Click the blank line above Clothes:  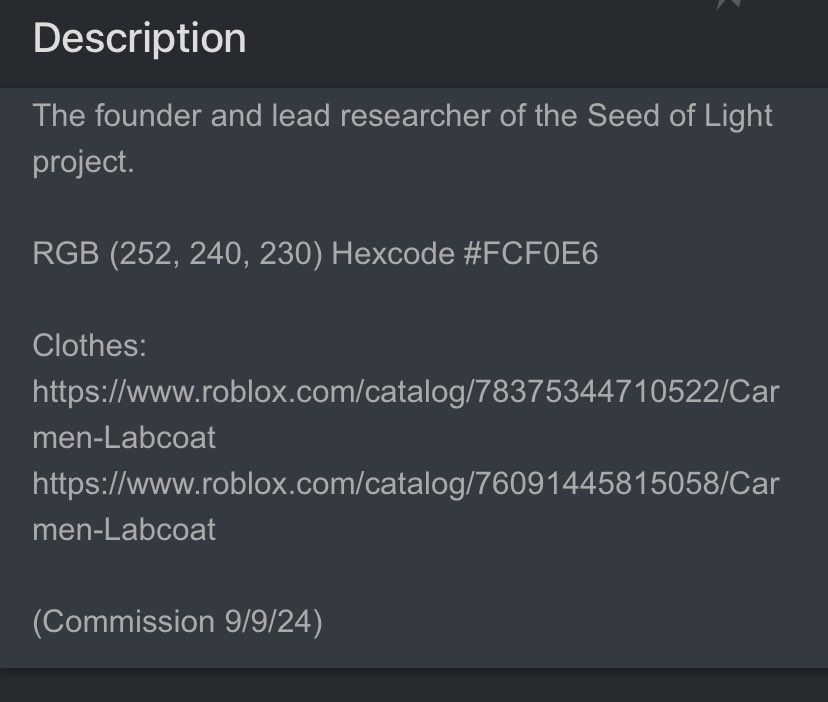pos(414,299)
